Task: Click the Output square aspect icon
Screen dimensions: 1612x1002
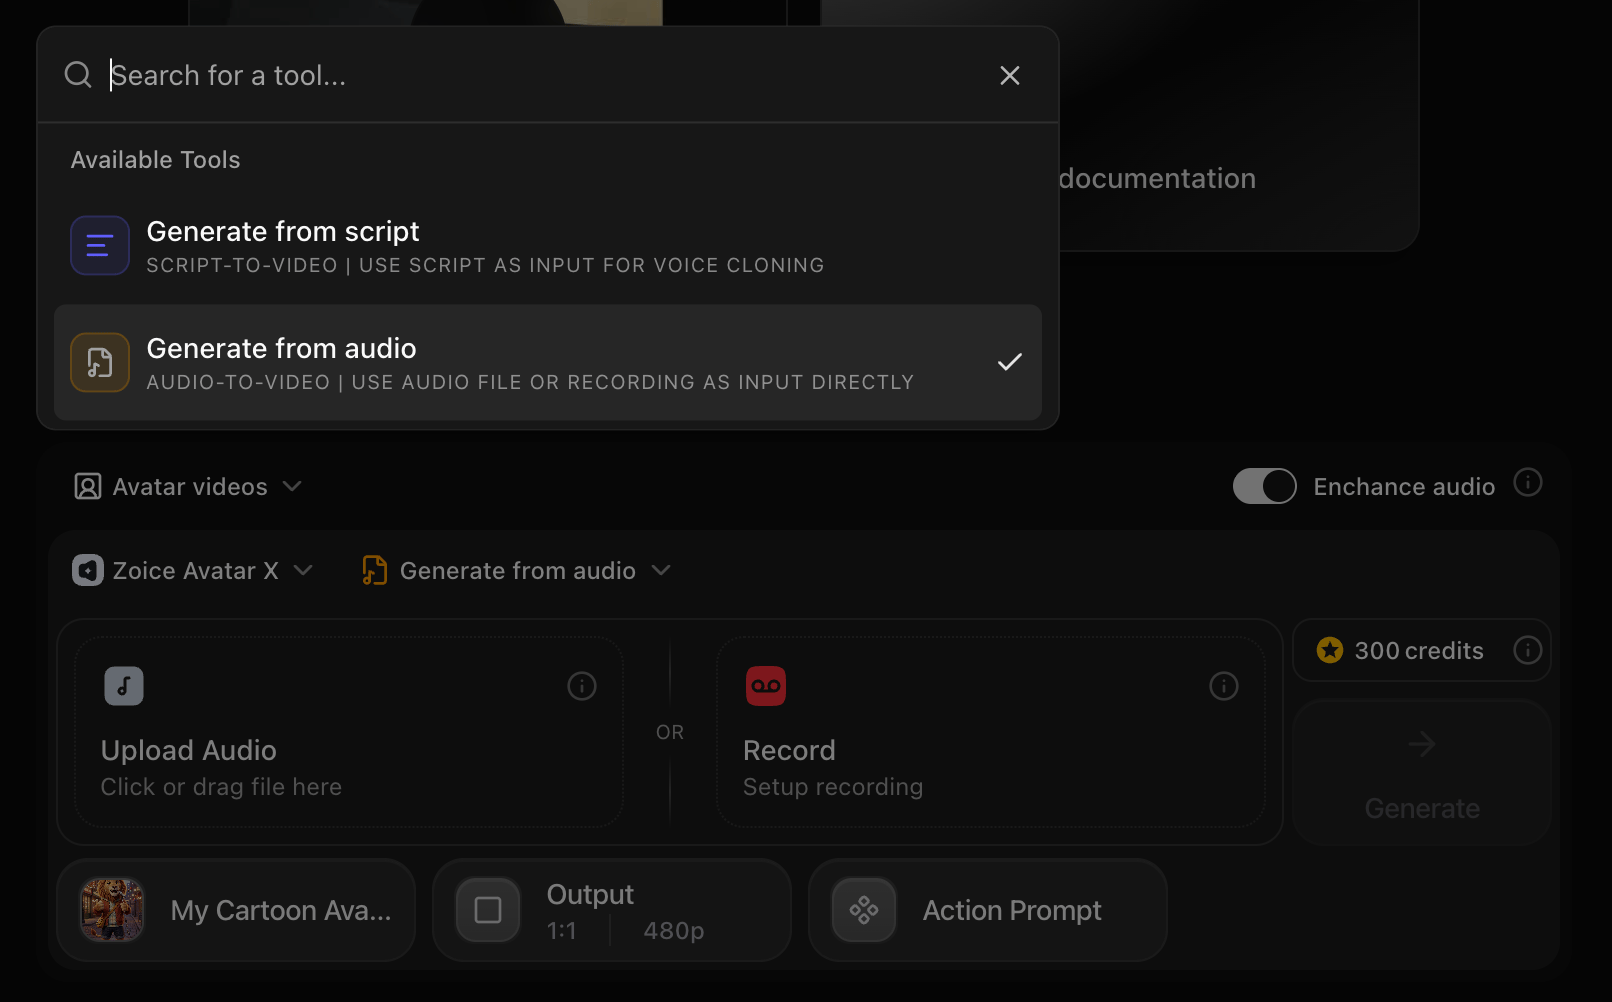Action: click(488, 910)
